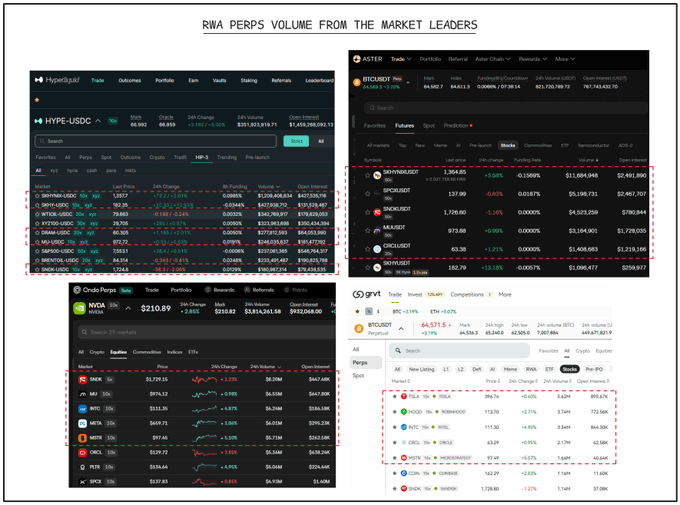Click the Micron icon in MUUSDT row
This screenshot has height=505, width=680.
377,230
